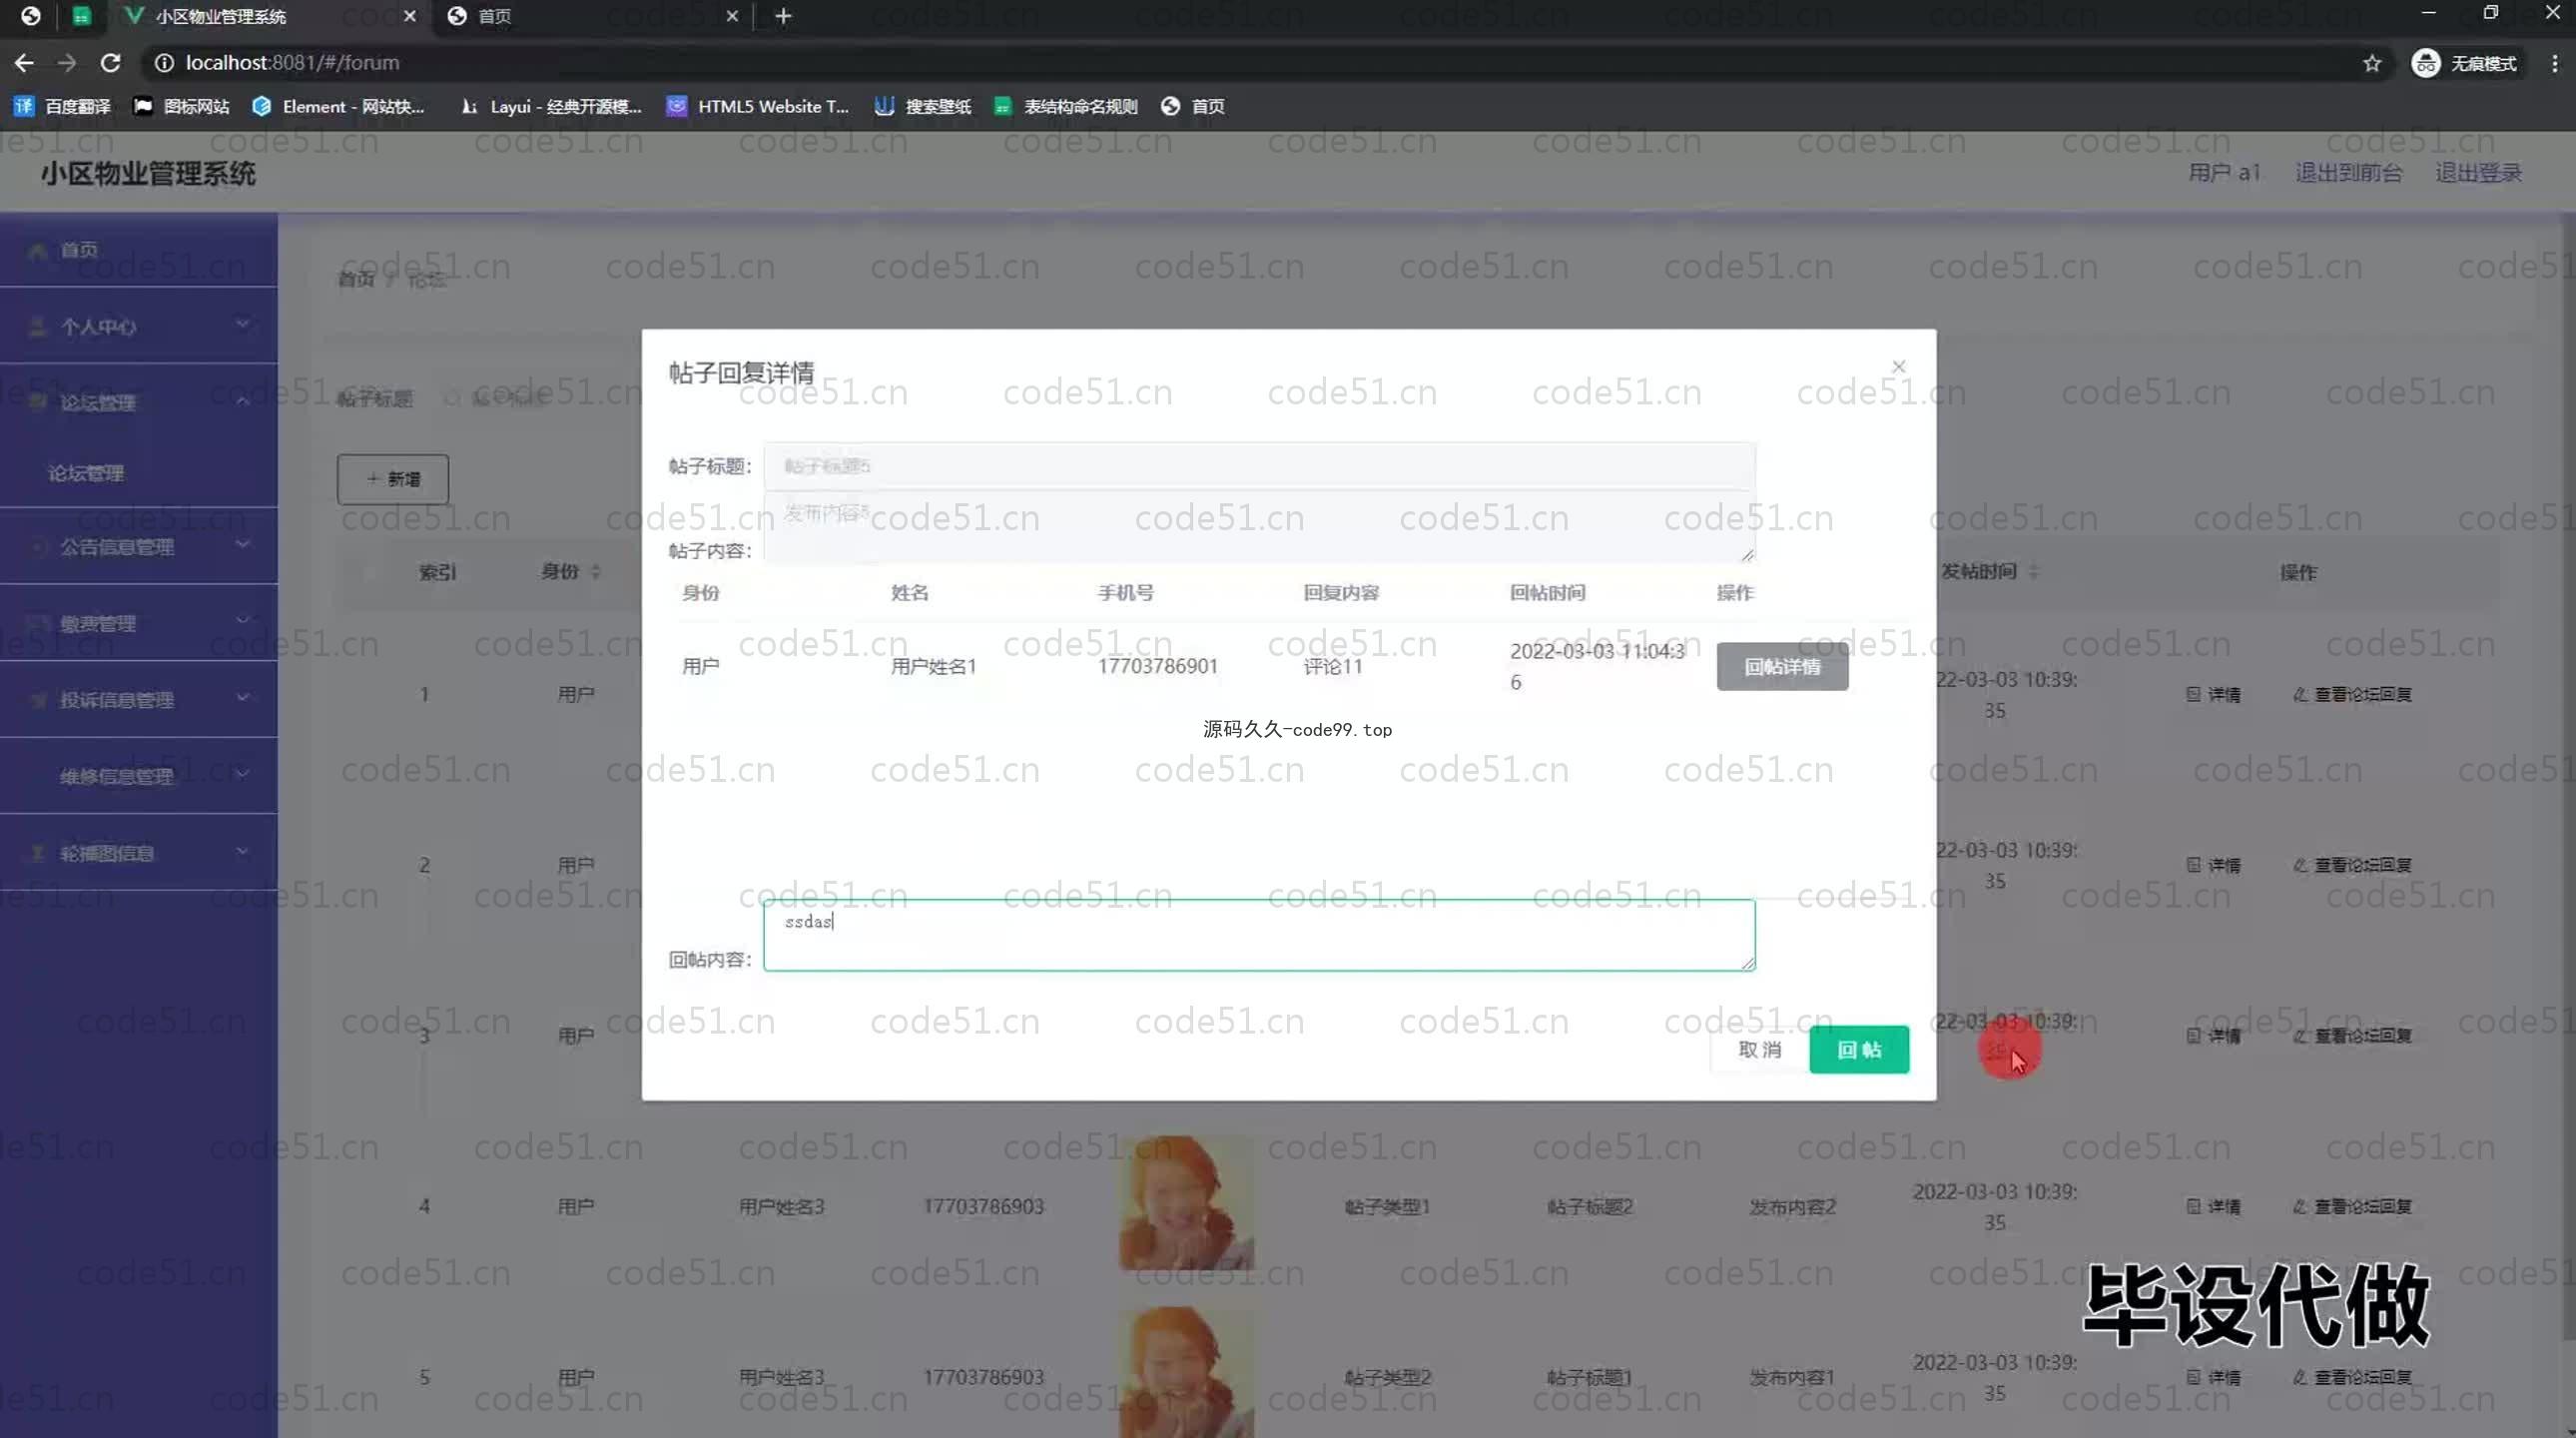This screenshot has height=1438, width=2576.
Task: Close the 首页 browser tab
Action: 732,16
